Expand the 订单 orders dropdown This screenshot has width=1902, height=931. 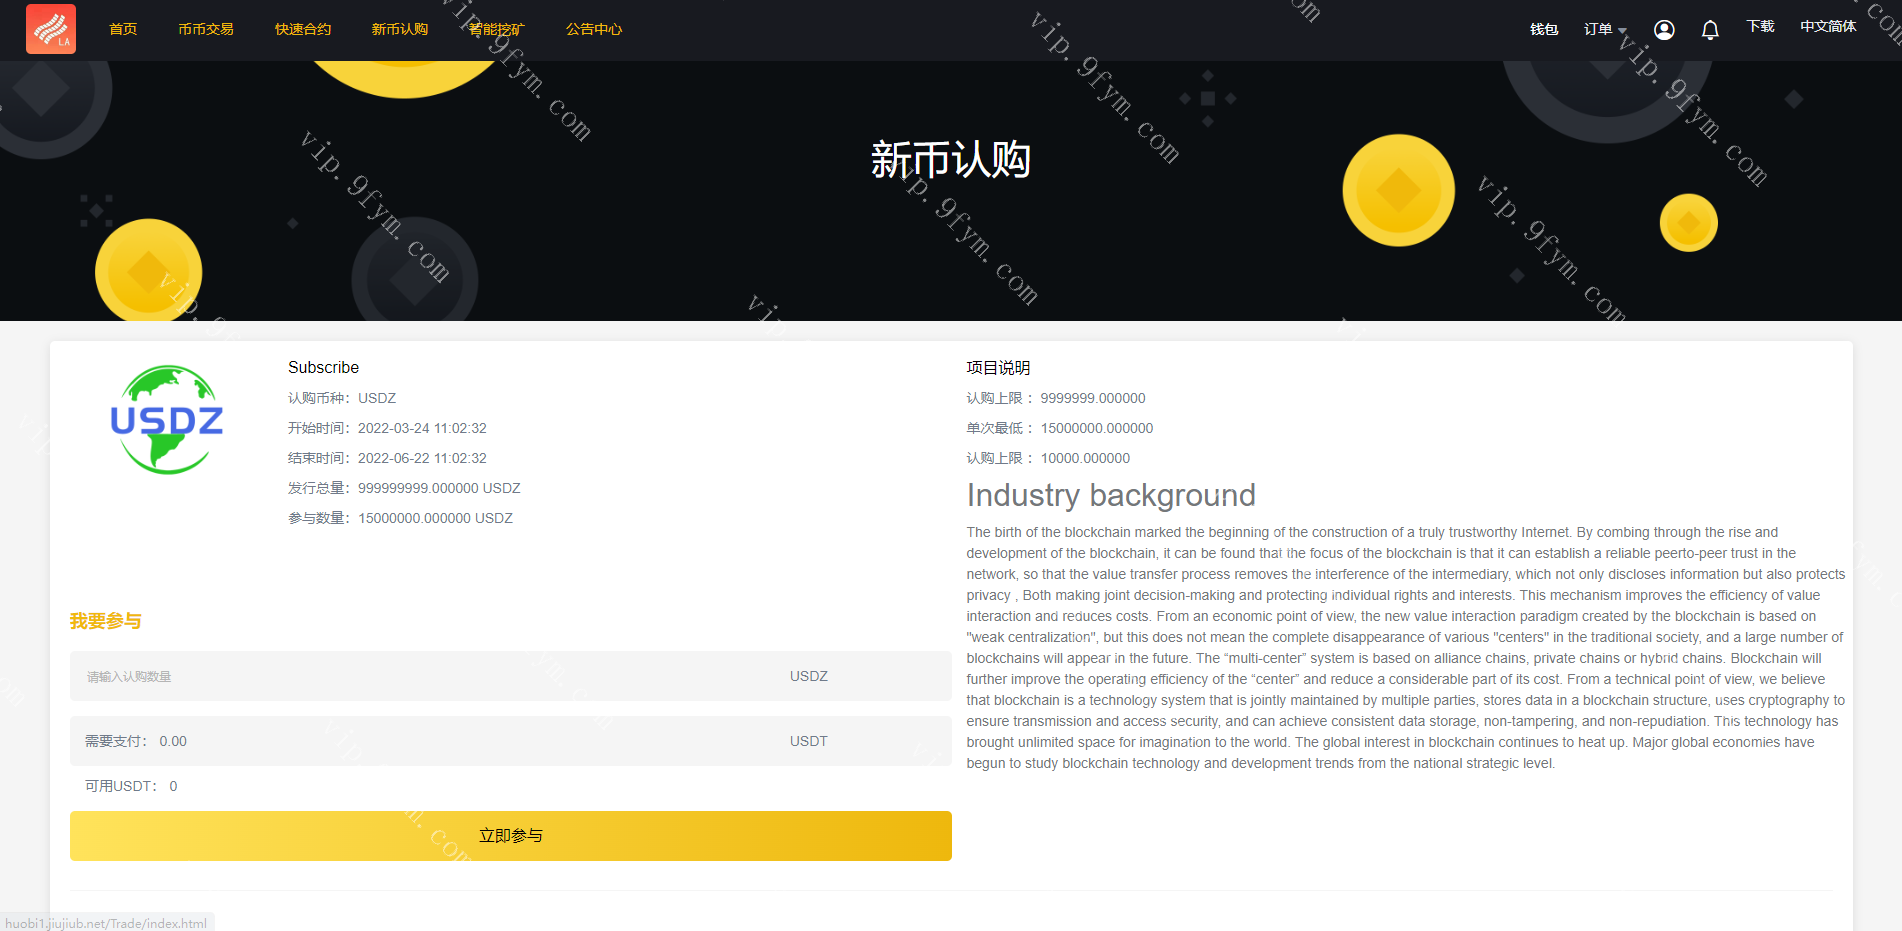coord(1604,30)
